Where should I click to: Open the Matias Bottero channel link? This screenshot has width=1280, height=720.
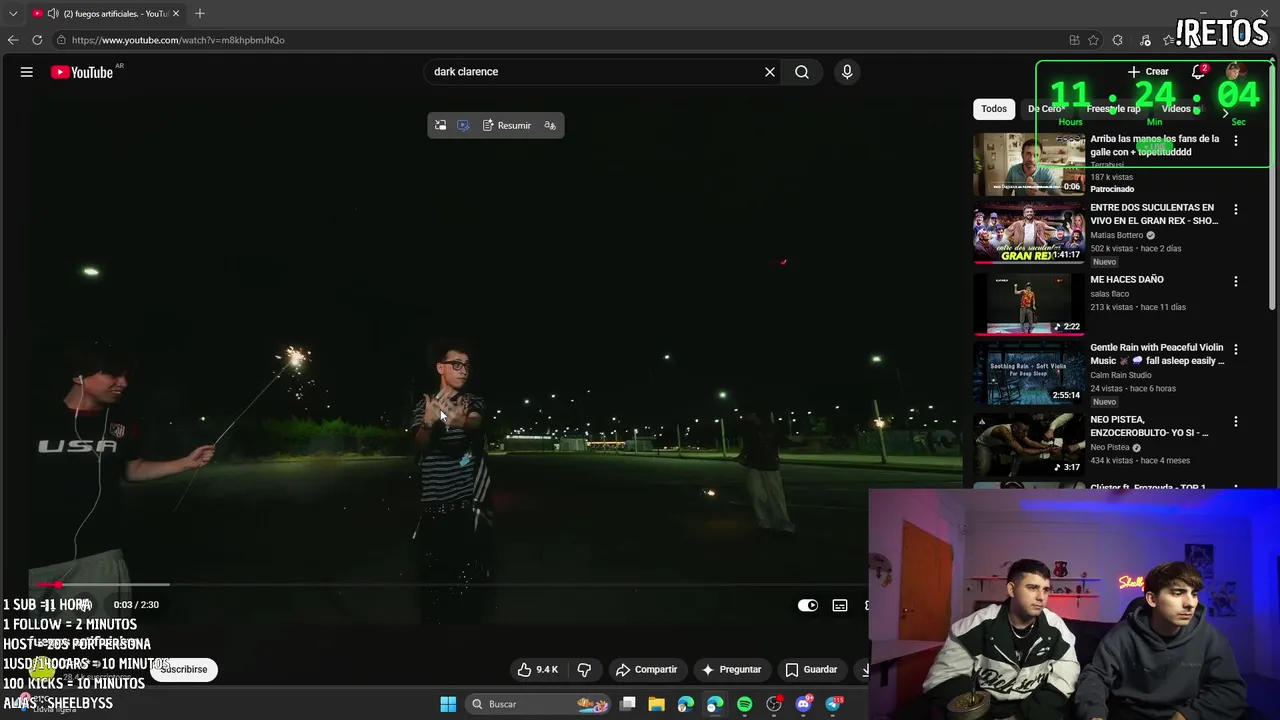(x=1117, y=235)
